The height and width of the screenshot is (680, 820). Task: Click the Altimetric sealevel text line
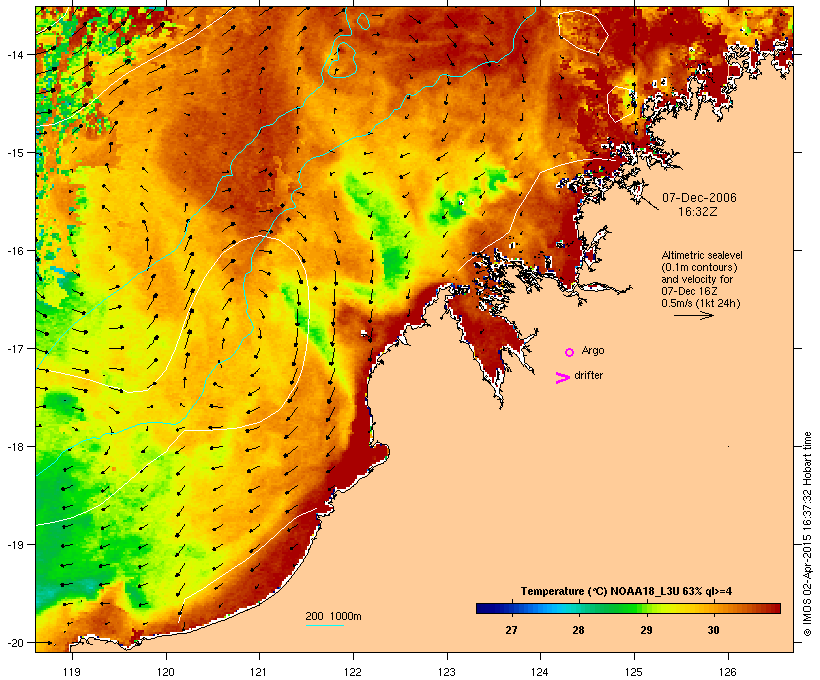[x=702, y=255]
